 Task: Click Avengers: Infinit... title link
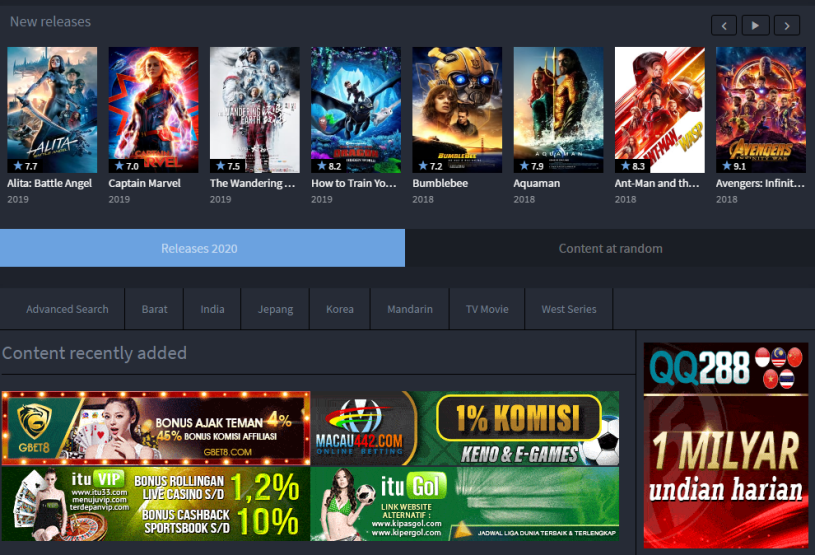(x=760, y=183)
